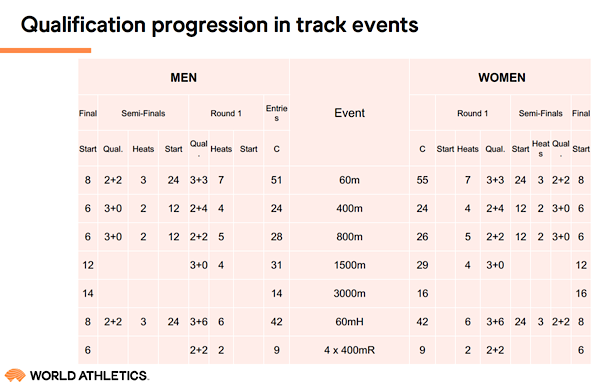Select the 400m event row label
600x389 pixels.
(349, 208)
